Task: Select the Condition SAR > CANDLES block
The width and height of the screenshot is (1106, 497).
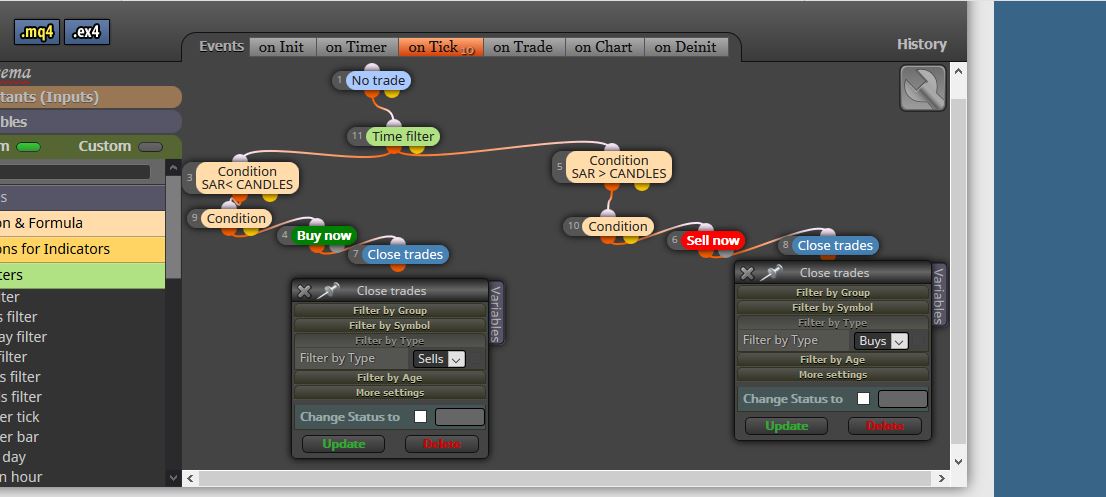Action: pos(619,167)
